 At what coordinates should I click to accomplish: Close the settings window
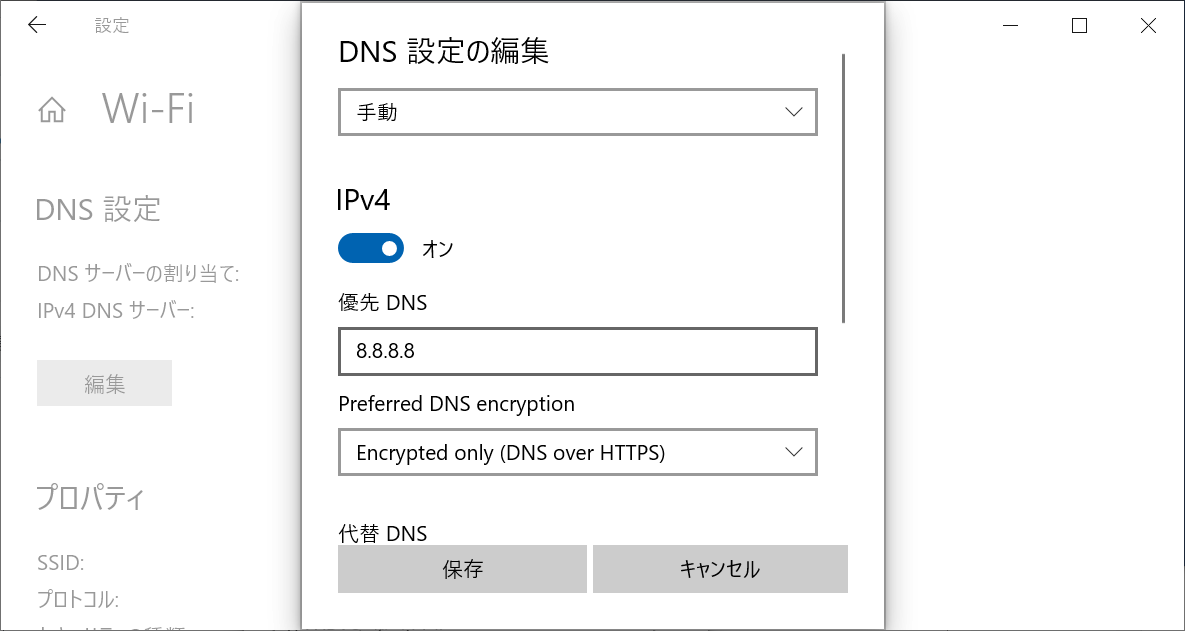click(1148, 26)
